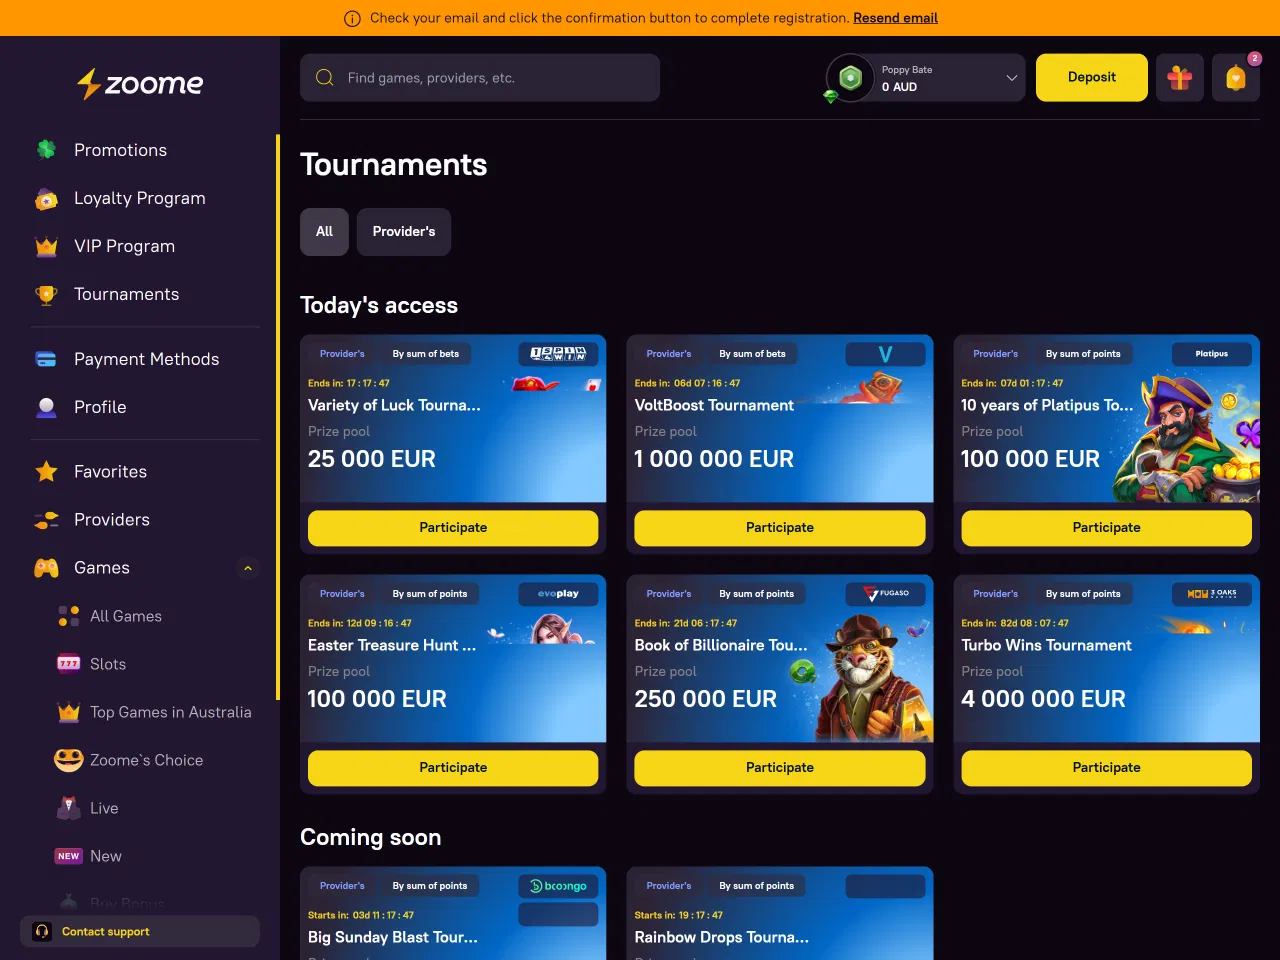Select the All tournaments tab
The image size is (1280, 960).
click(x=324, y=232)
